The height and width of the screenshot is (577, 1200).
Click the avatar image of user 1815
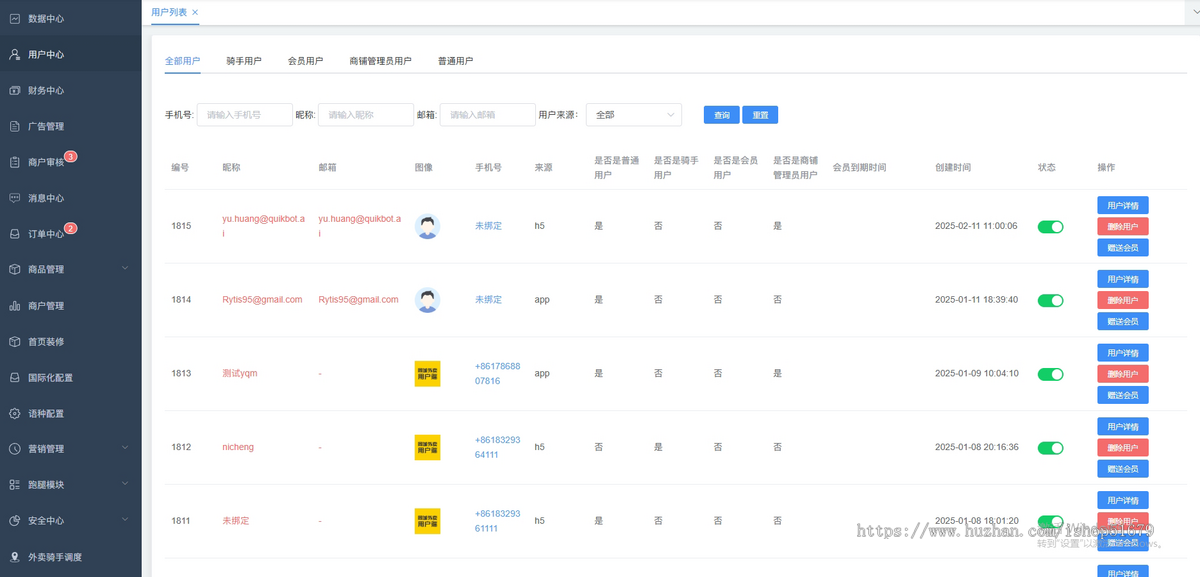coord(427,227)
